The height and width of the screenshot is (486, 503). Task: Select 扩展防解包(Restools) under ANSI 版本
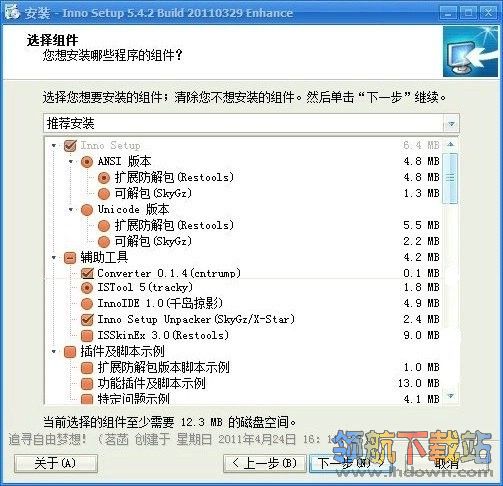point(104,178)
